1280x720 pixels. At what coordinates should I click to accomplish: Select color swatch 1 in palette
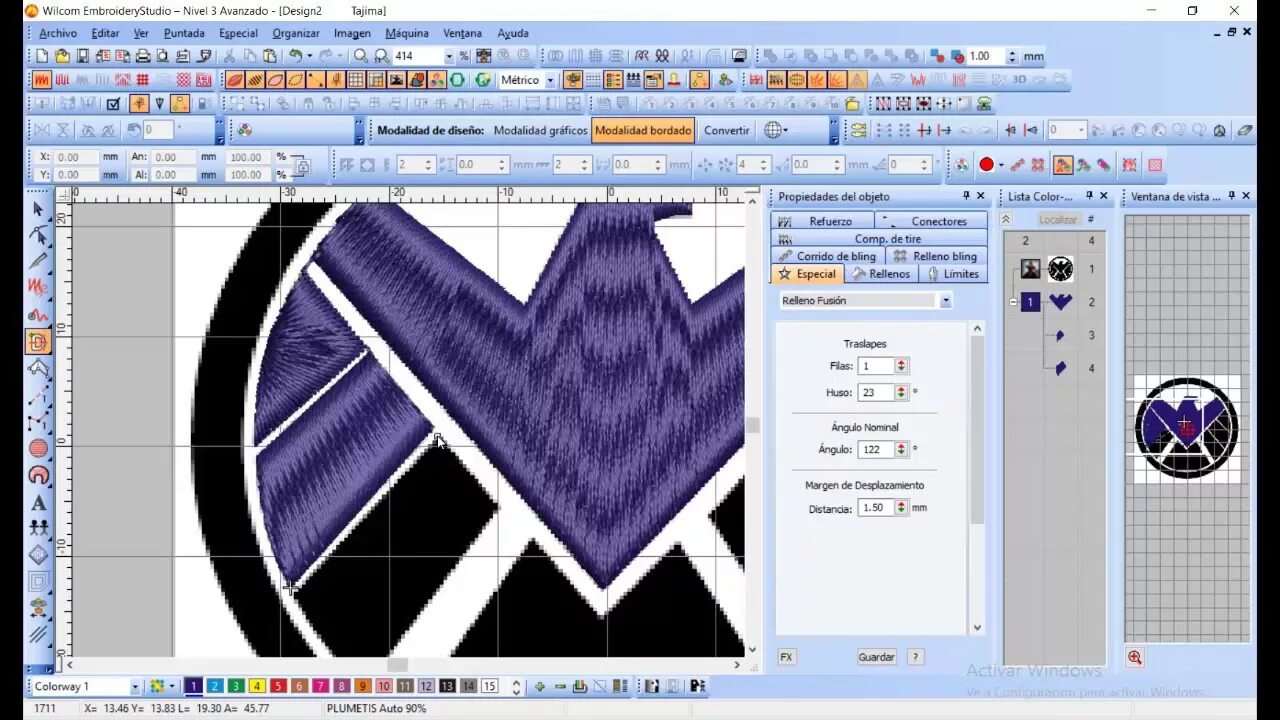(194, 686)
